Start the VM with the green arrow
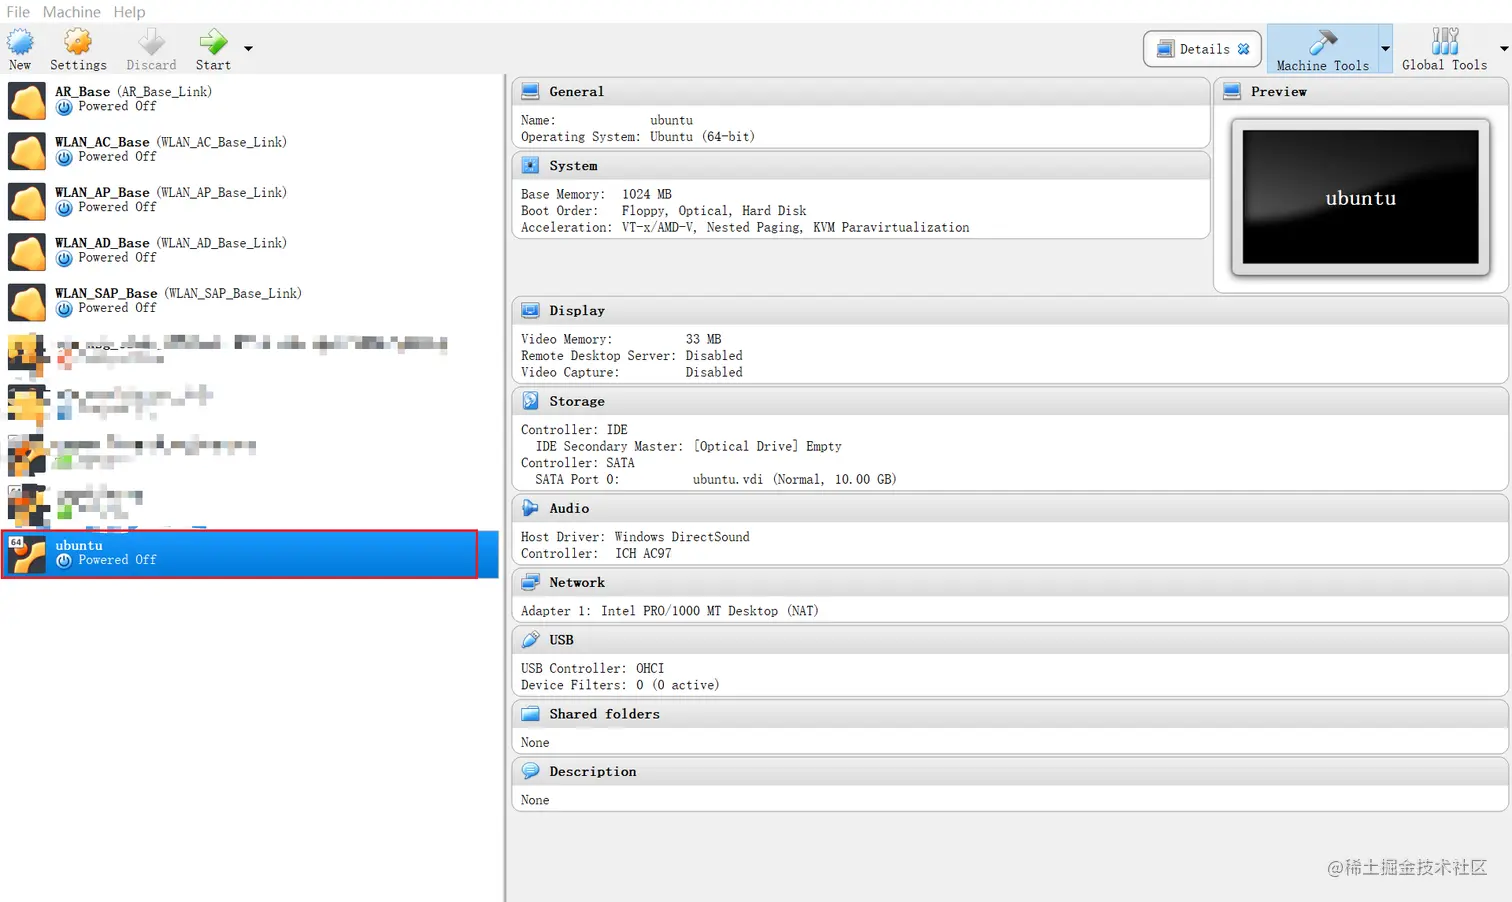1512x902 pixels. (213, 42)
